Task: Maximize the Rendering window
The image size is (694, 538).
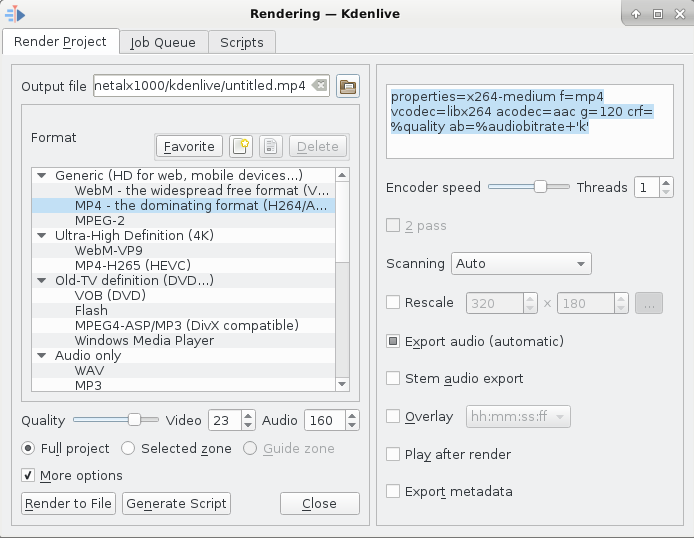Action: click(658, 14)
